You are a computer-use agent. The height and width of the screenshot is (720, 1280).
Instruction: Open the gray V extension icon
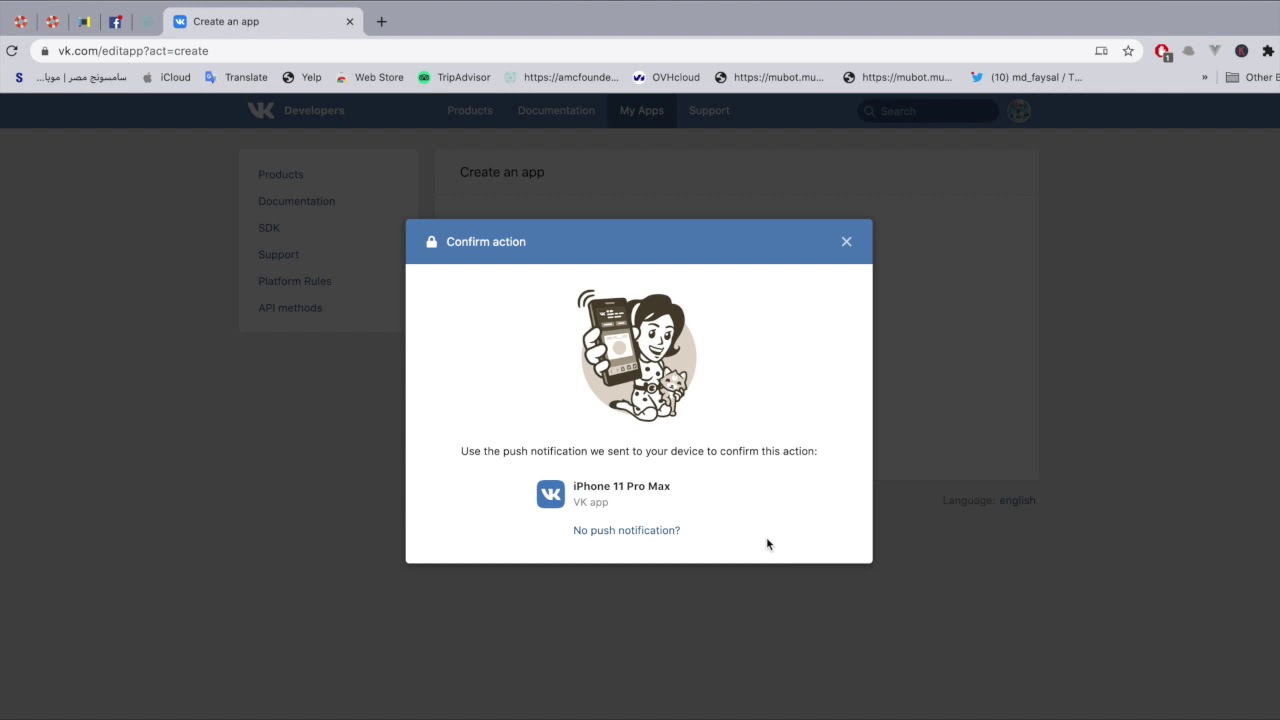1215,51
